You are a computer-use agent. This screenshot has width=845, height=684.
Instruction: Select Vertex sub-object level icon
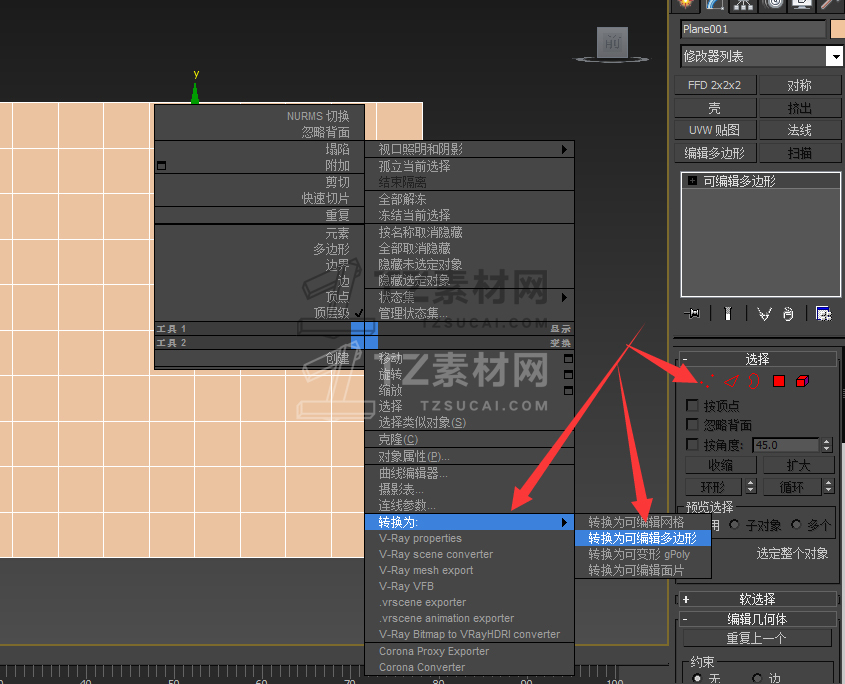coord(708,381)
